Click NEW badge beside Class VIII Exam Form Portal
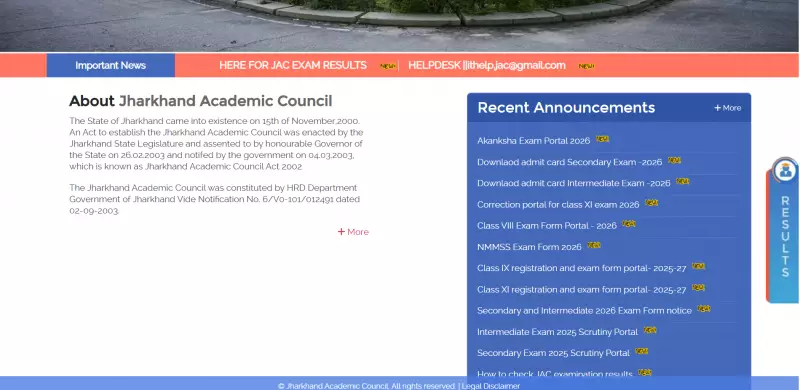 point(629,224)
